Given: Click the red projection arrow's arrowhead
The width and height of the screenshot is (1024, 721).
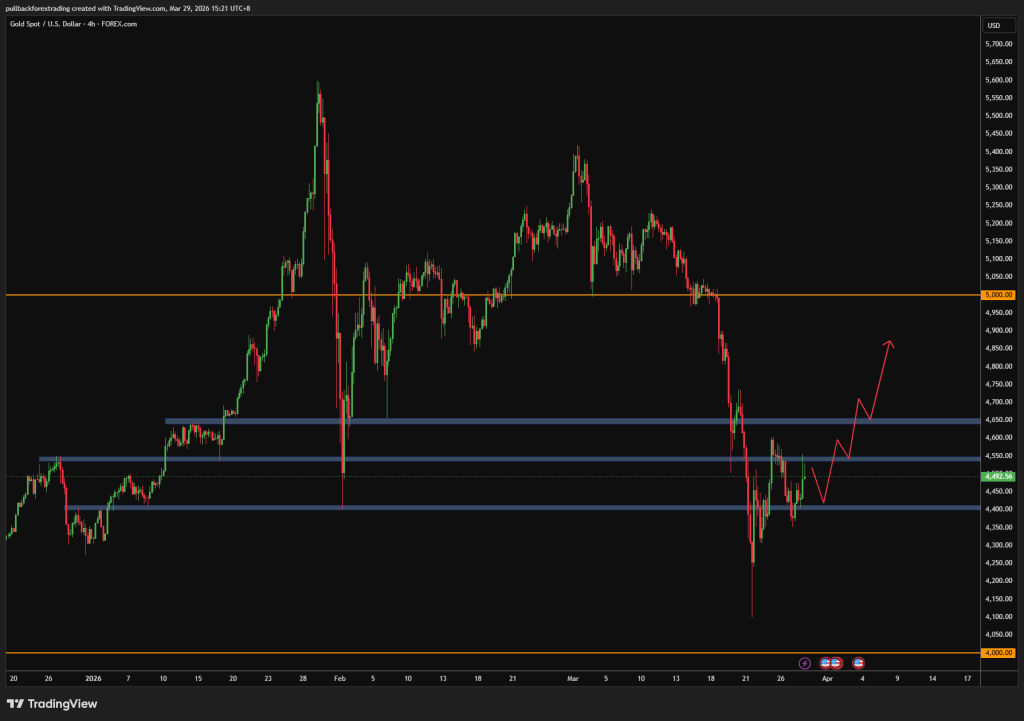Looking at the screenshot, I should pyautogui.click(x=888, y=344).
